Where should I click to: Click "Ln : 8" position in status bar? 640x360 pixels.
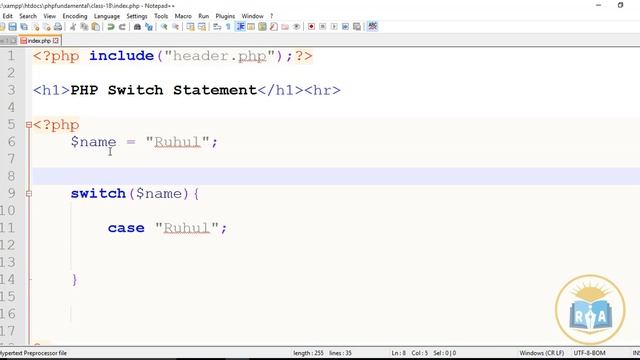399,353
